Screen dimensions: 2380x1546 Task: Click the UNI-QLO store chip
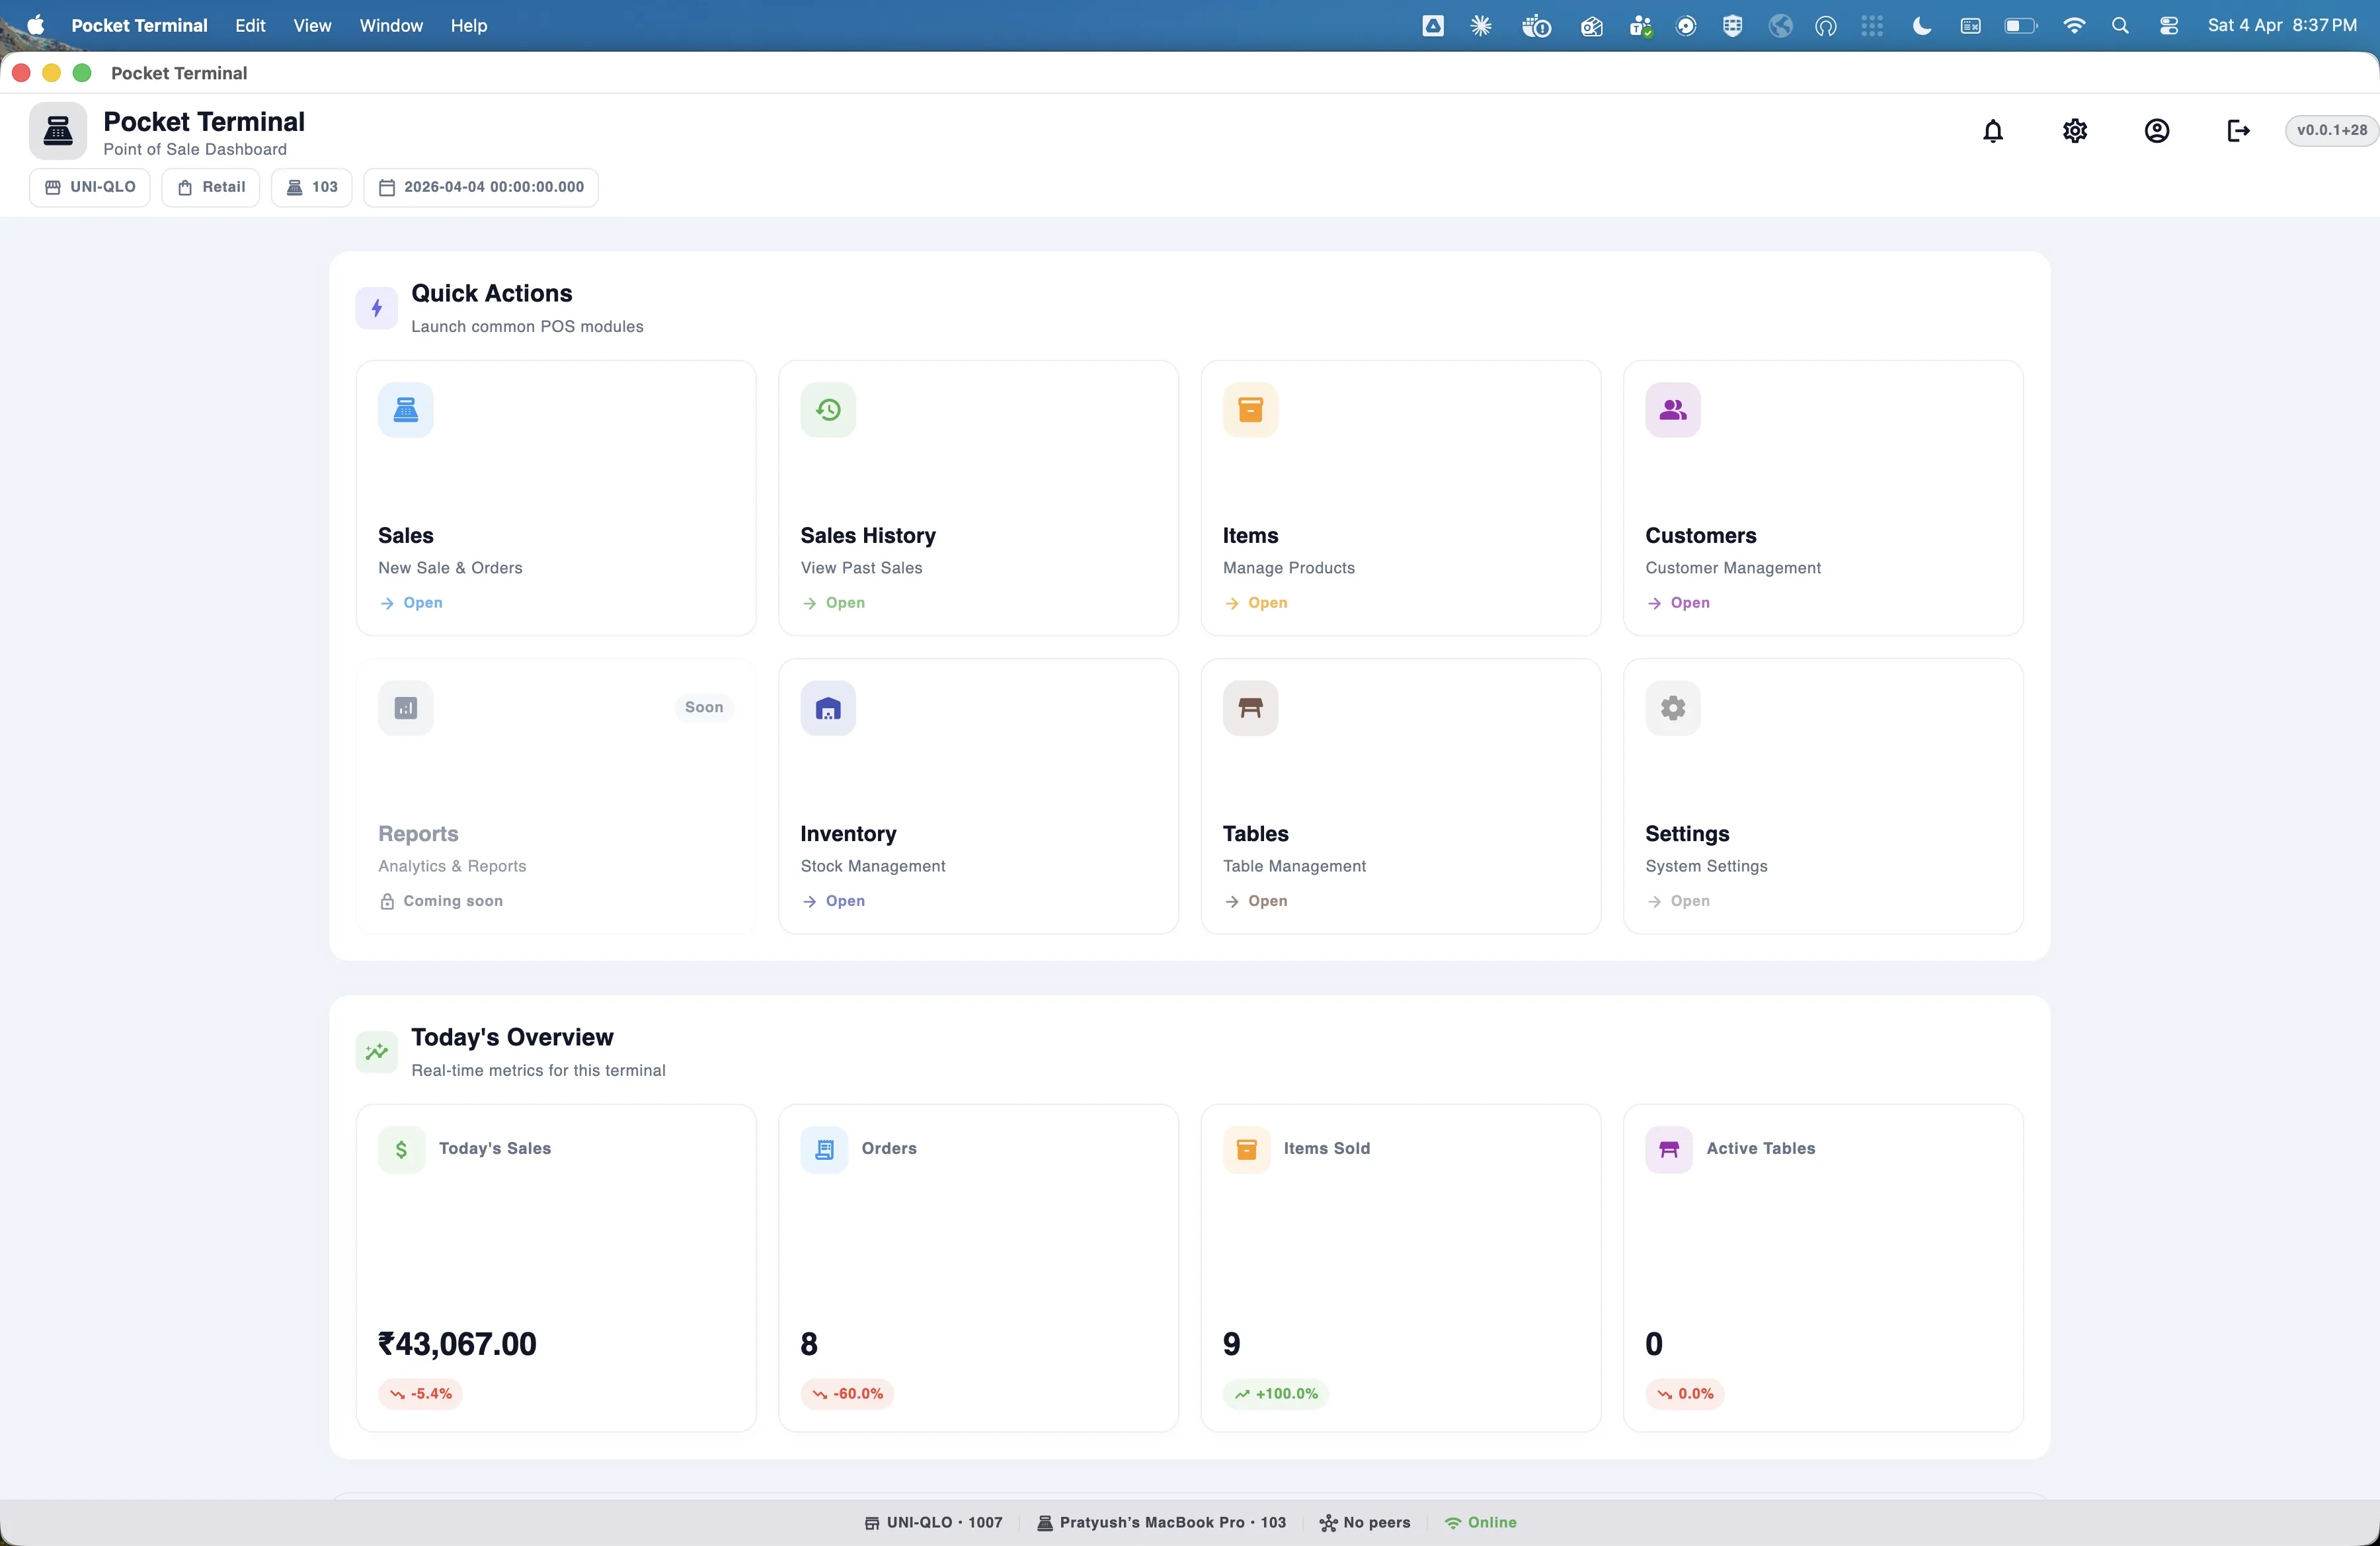coord(90,187)
